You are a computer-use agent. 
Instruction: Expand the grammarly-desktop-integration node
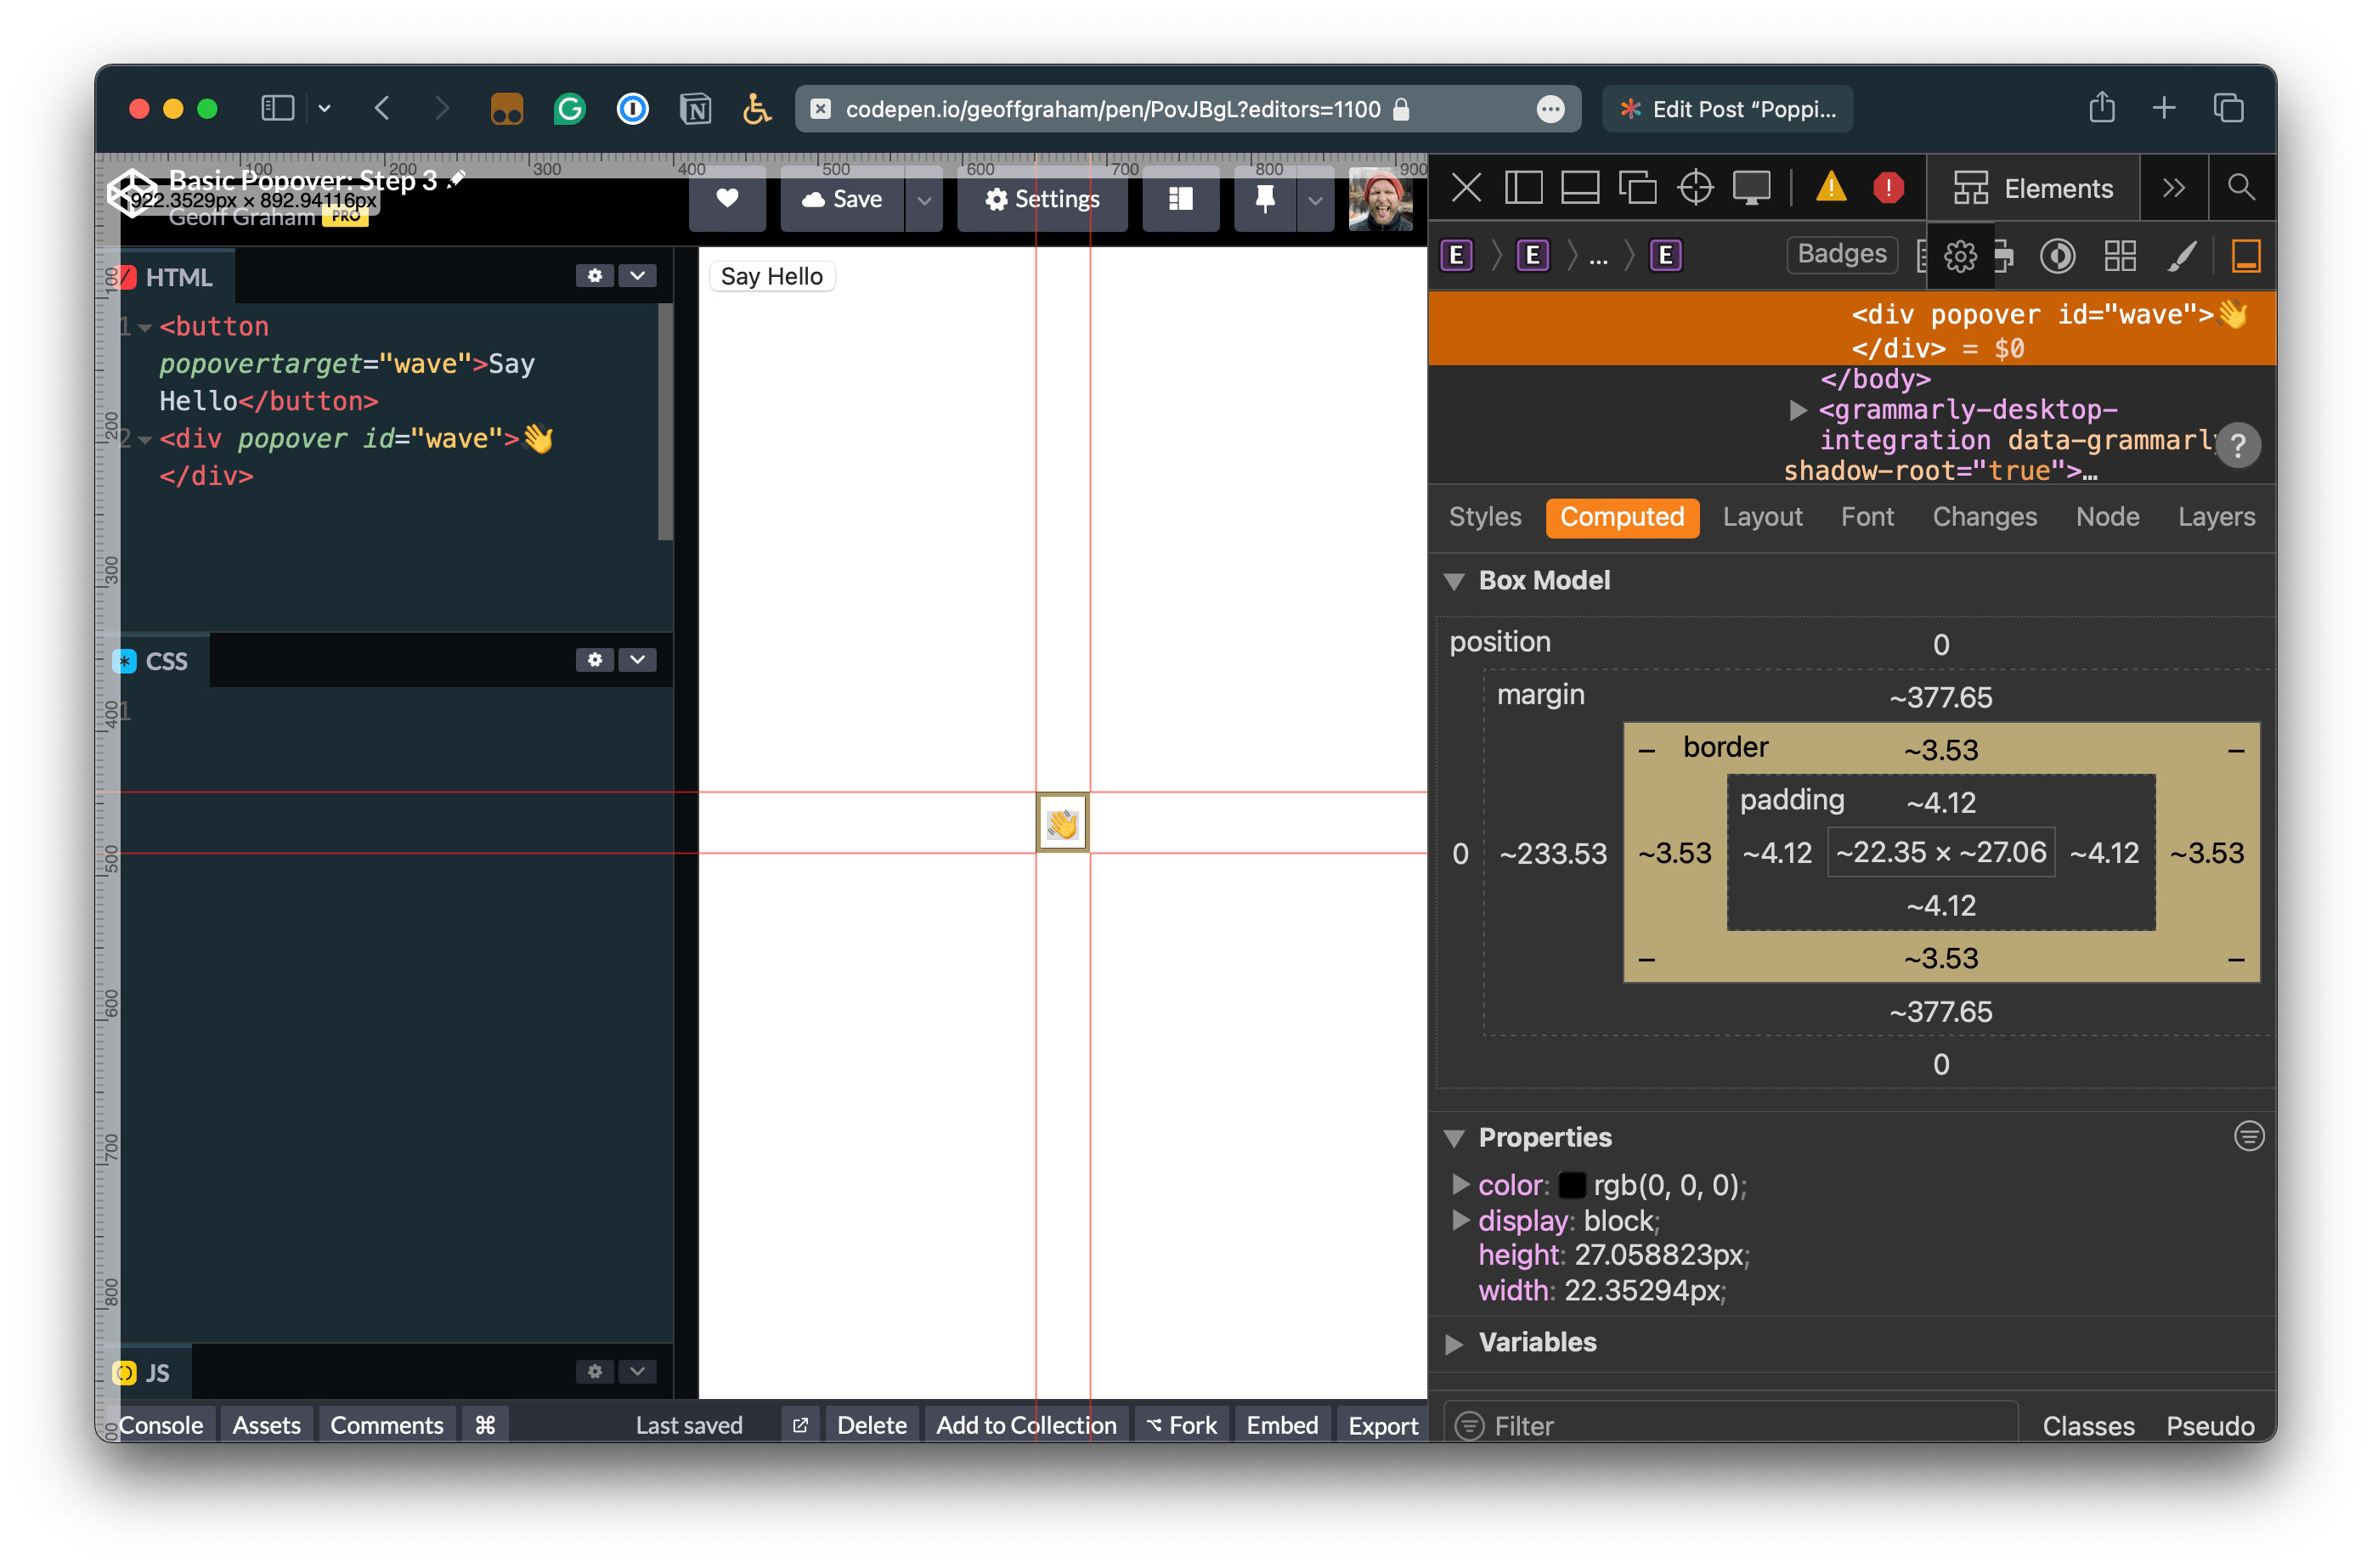pyautogui.click(x=1797, y=410)
